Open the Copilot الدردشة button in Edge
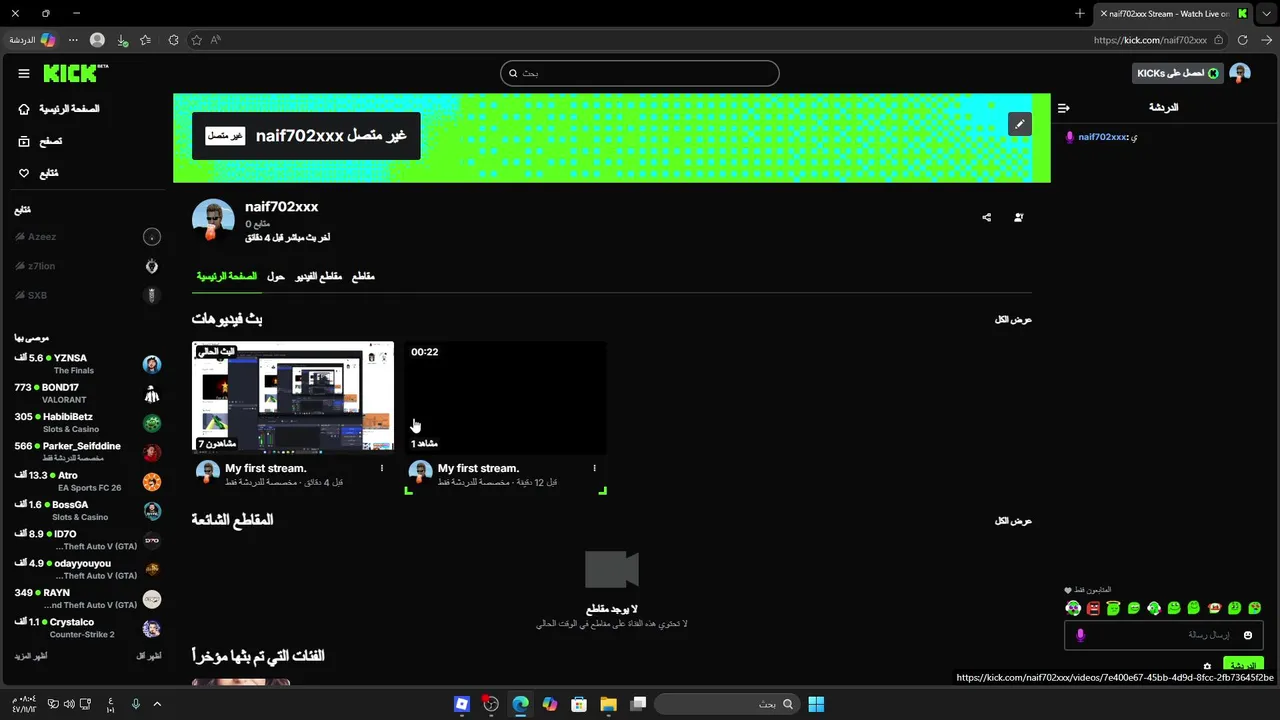This screenshot has height=720, width=1280. pos(33,40)
